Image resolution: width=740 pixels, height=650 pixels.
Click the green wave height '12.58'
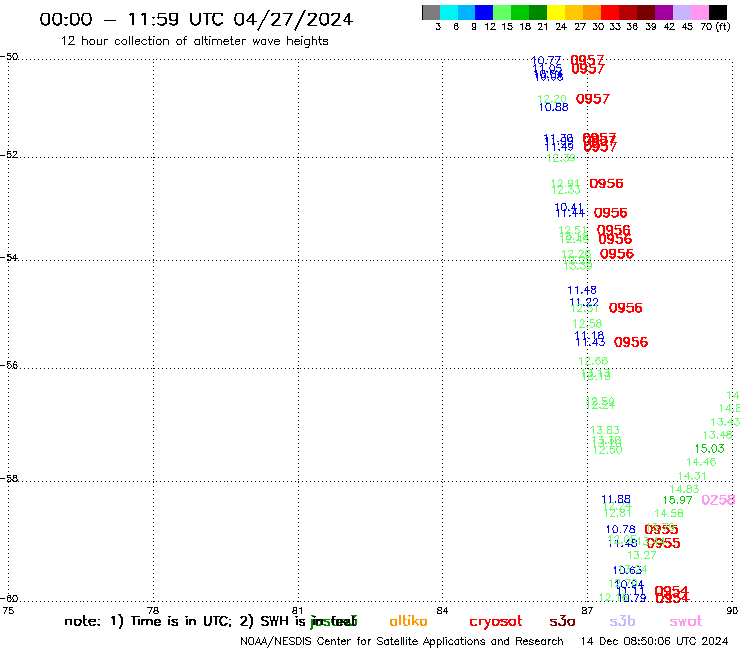[x=587, y=323]
